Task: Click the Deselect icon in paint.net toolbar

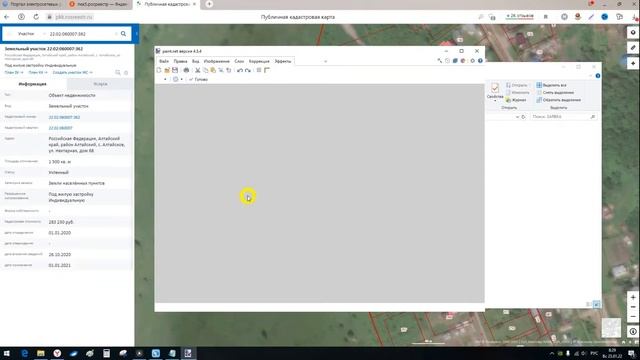Action: (229, 70)
